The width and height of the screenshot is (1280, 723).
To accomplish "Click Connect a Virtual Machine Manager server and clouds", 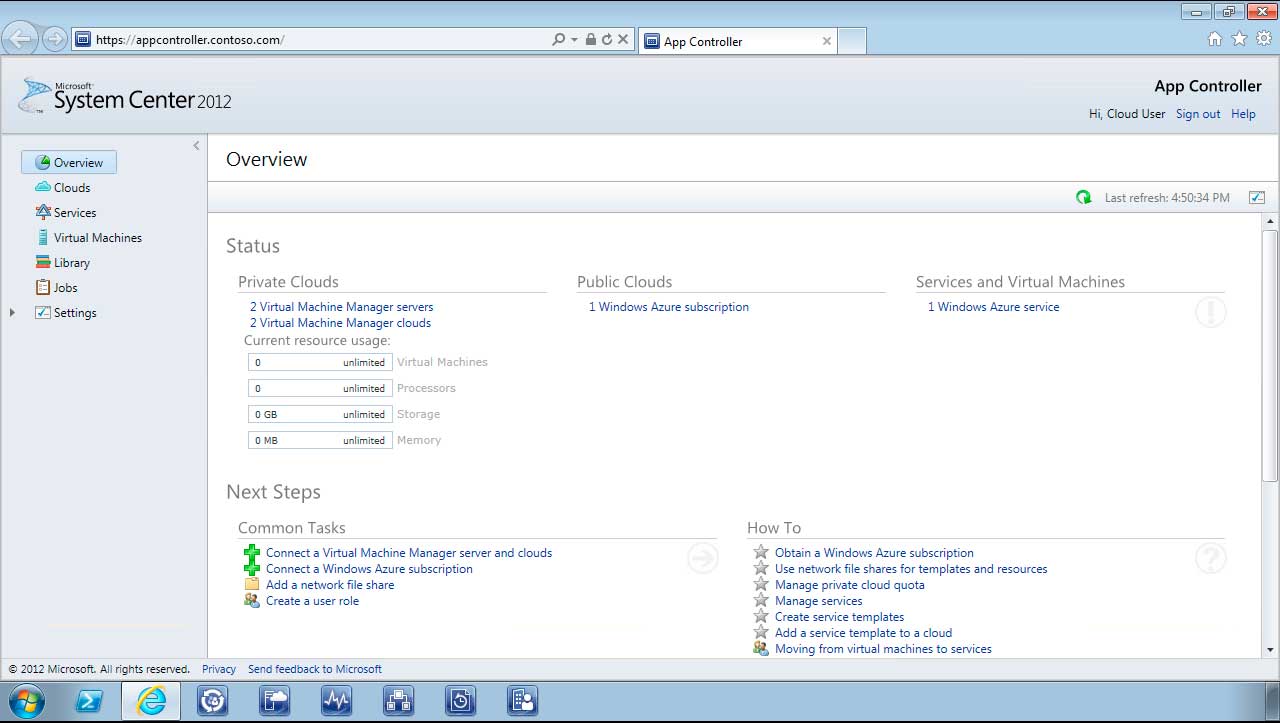I will coord(409,553).
